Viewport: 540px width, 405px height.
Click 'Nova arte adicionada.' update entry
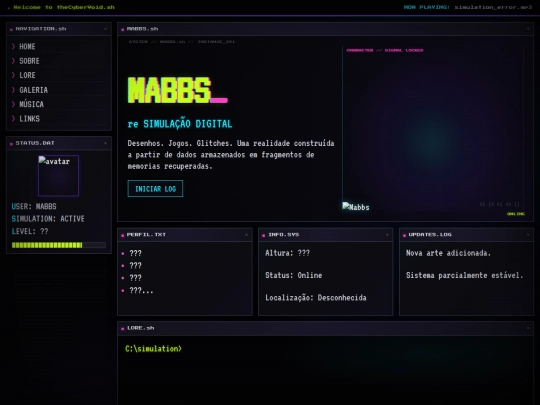tap(448, 253)
